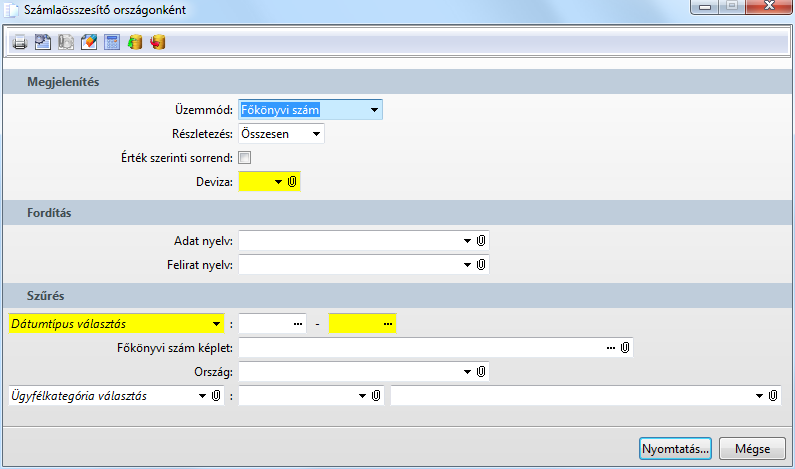Screen dimensions: 795x469
Task: Click the database icon with red arrow
Action: tap(158, 42)
